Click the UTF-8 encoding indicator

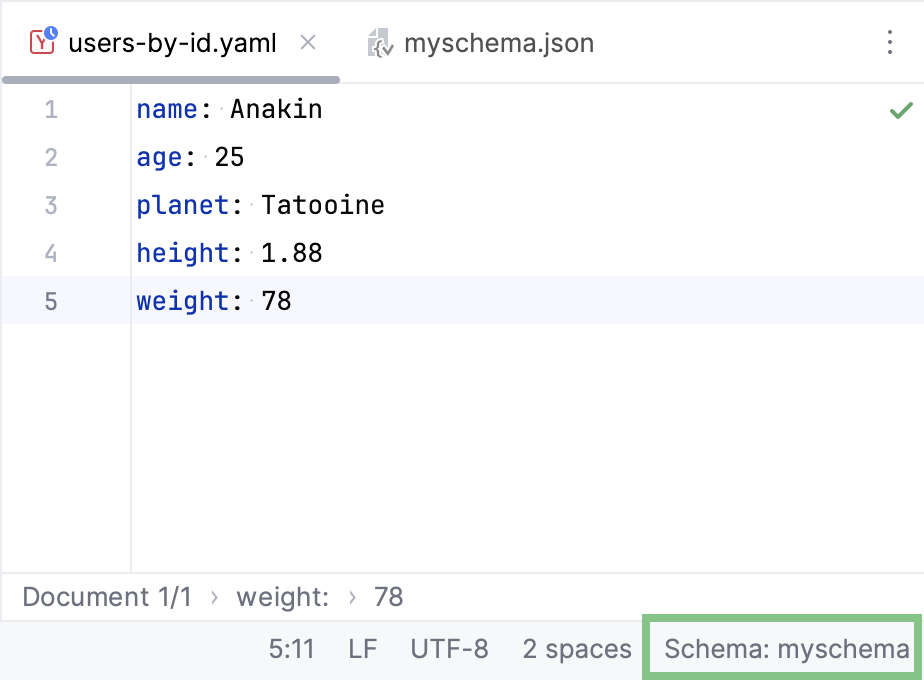tap(449, 648)
